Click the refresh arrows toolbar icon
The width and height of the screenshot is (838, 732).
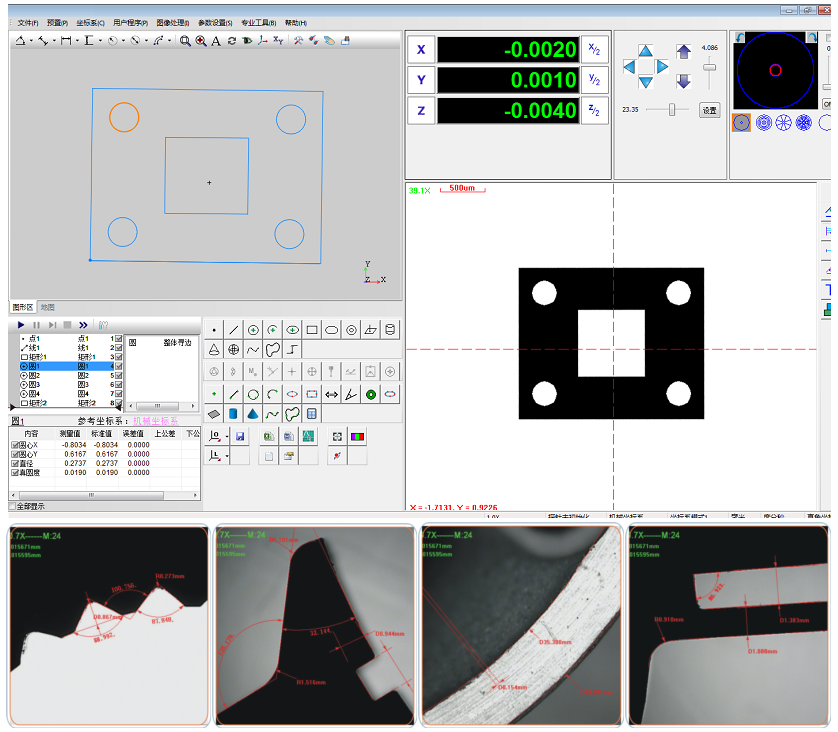(x=232, y=41)
